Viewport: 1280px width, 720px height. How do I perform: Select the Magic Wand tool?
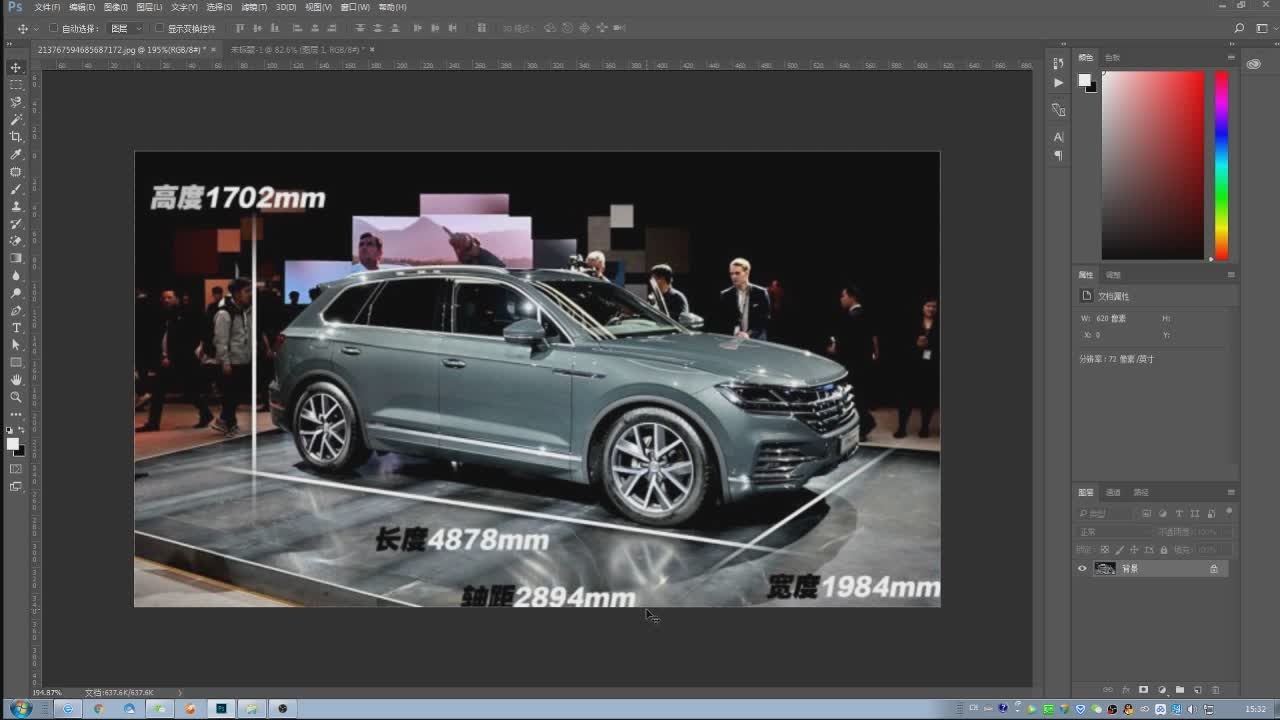[x=16, y=119]
